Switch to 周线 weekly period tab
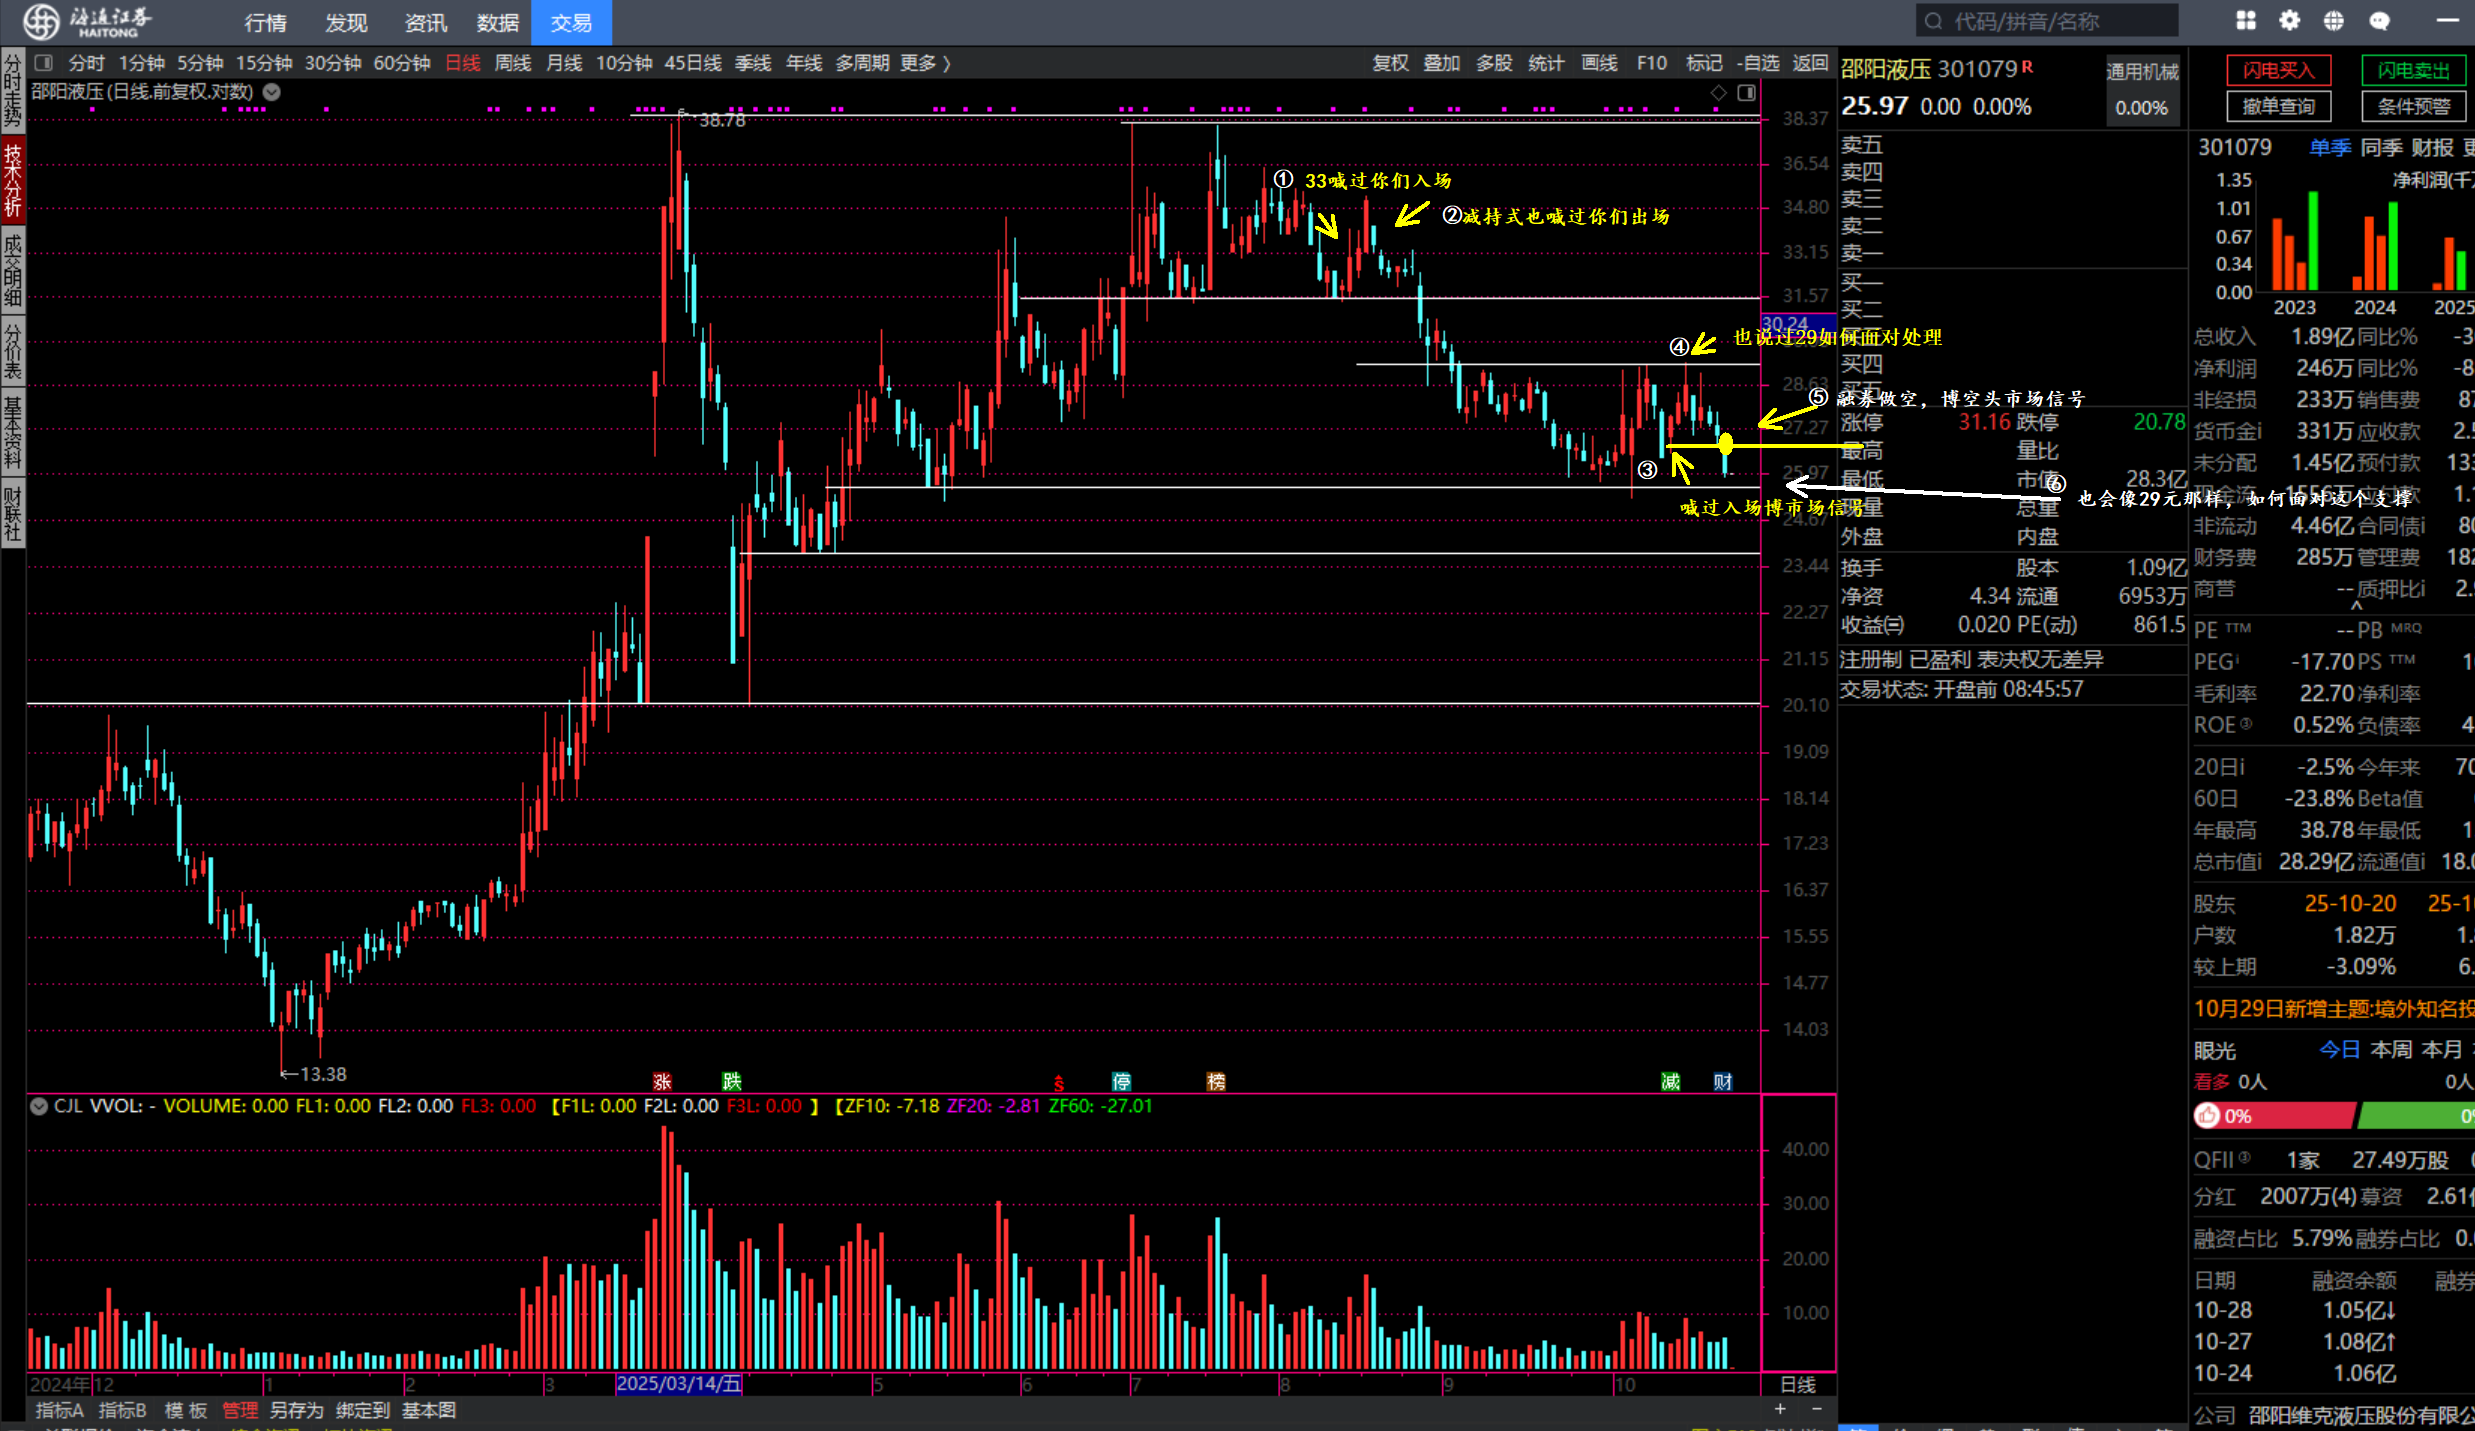 click(513, 63)
